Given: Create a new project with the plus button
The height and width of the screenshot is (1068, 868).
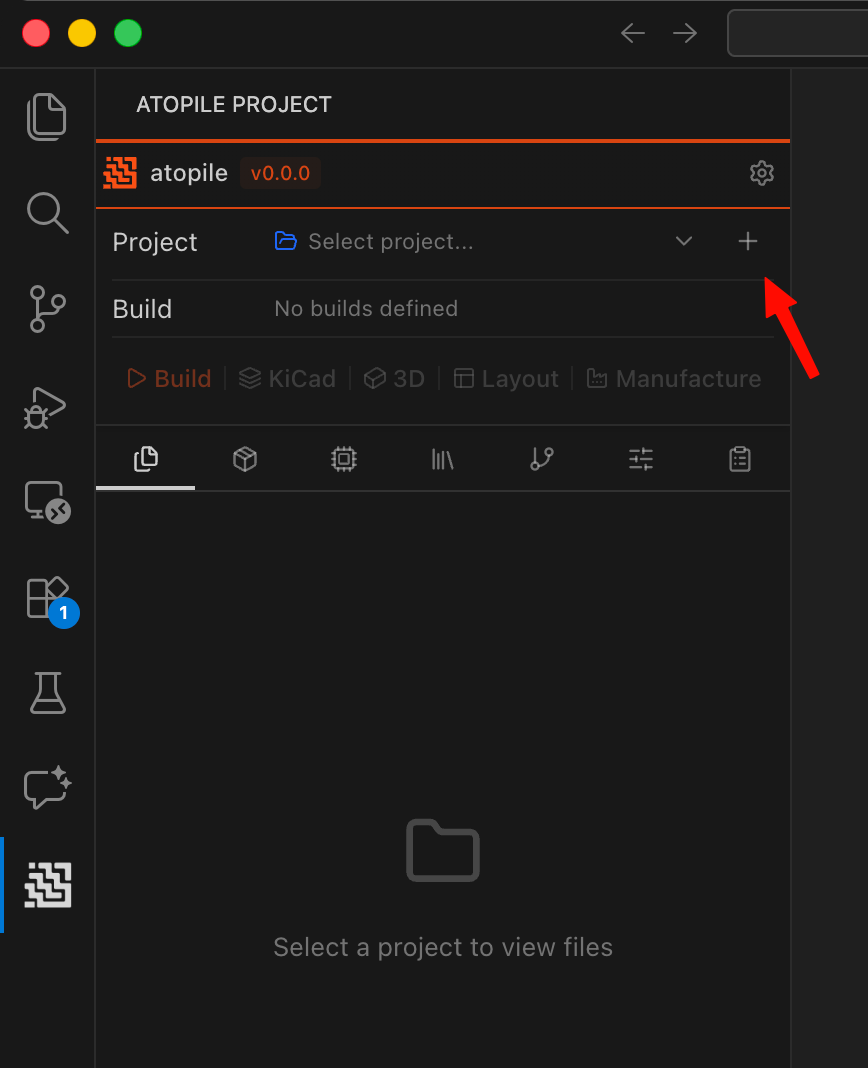Looking at the screenshot, I should pos(747,241).
